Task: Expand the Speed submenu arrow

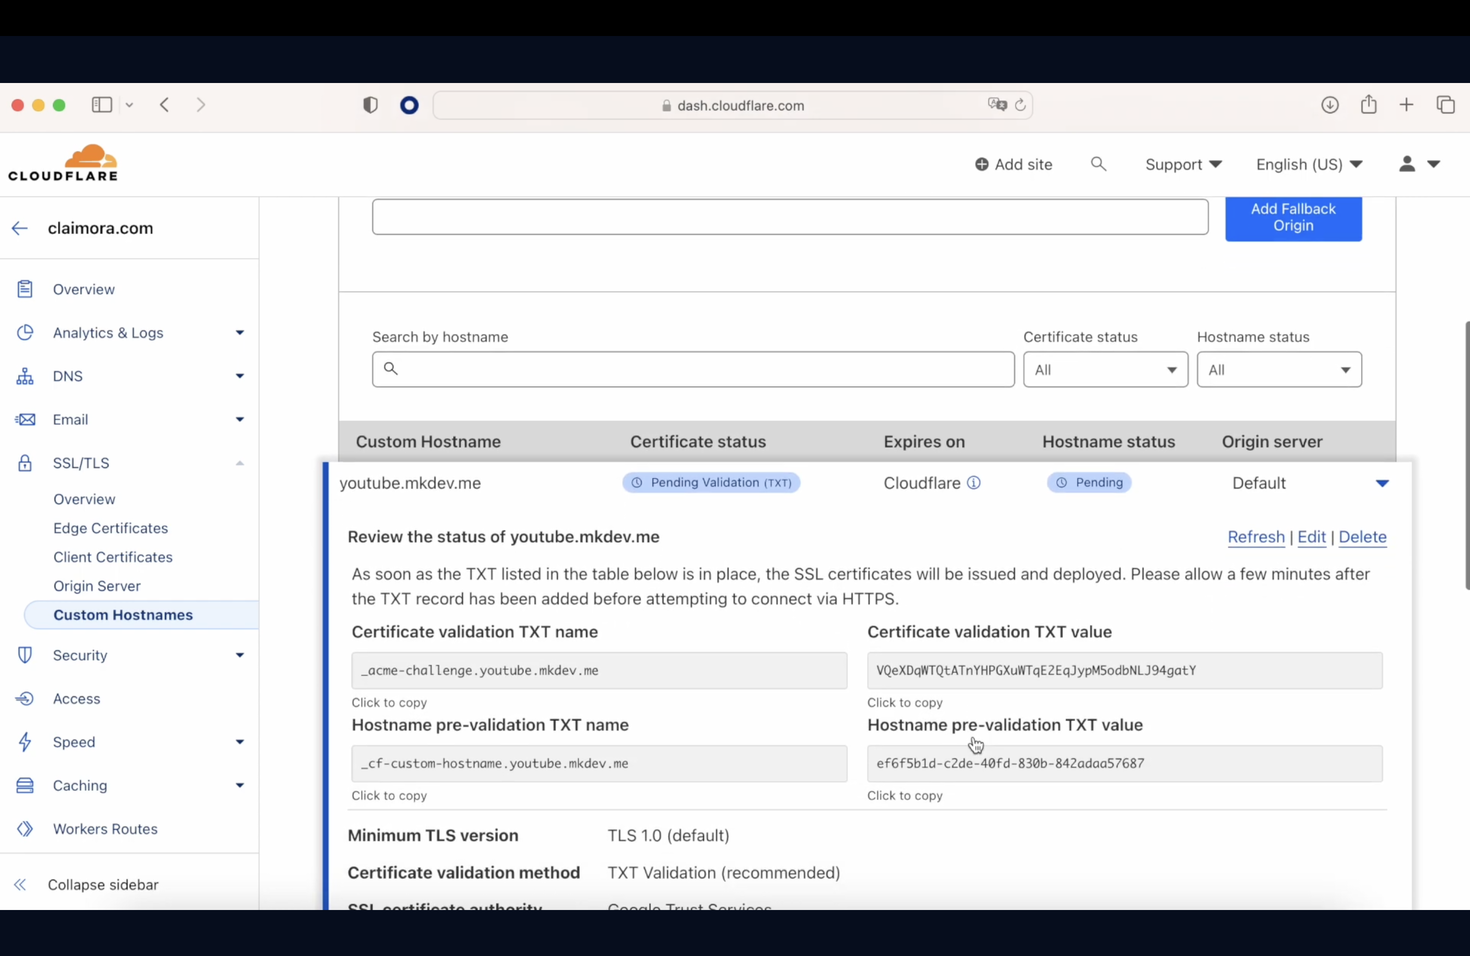Action: [240, 742]
